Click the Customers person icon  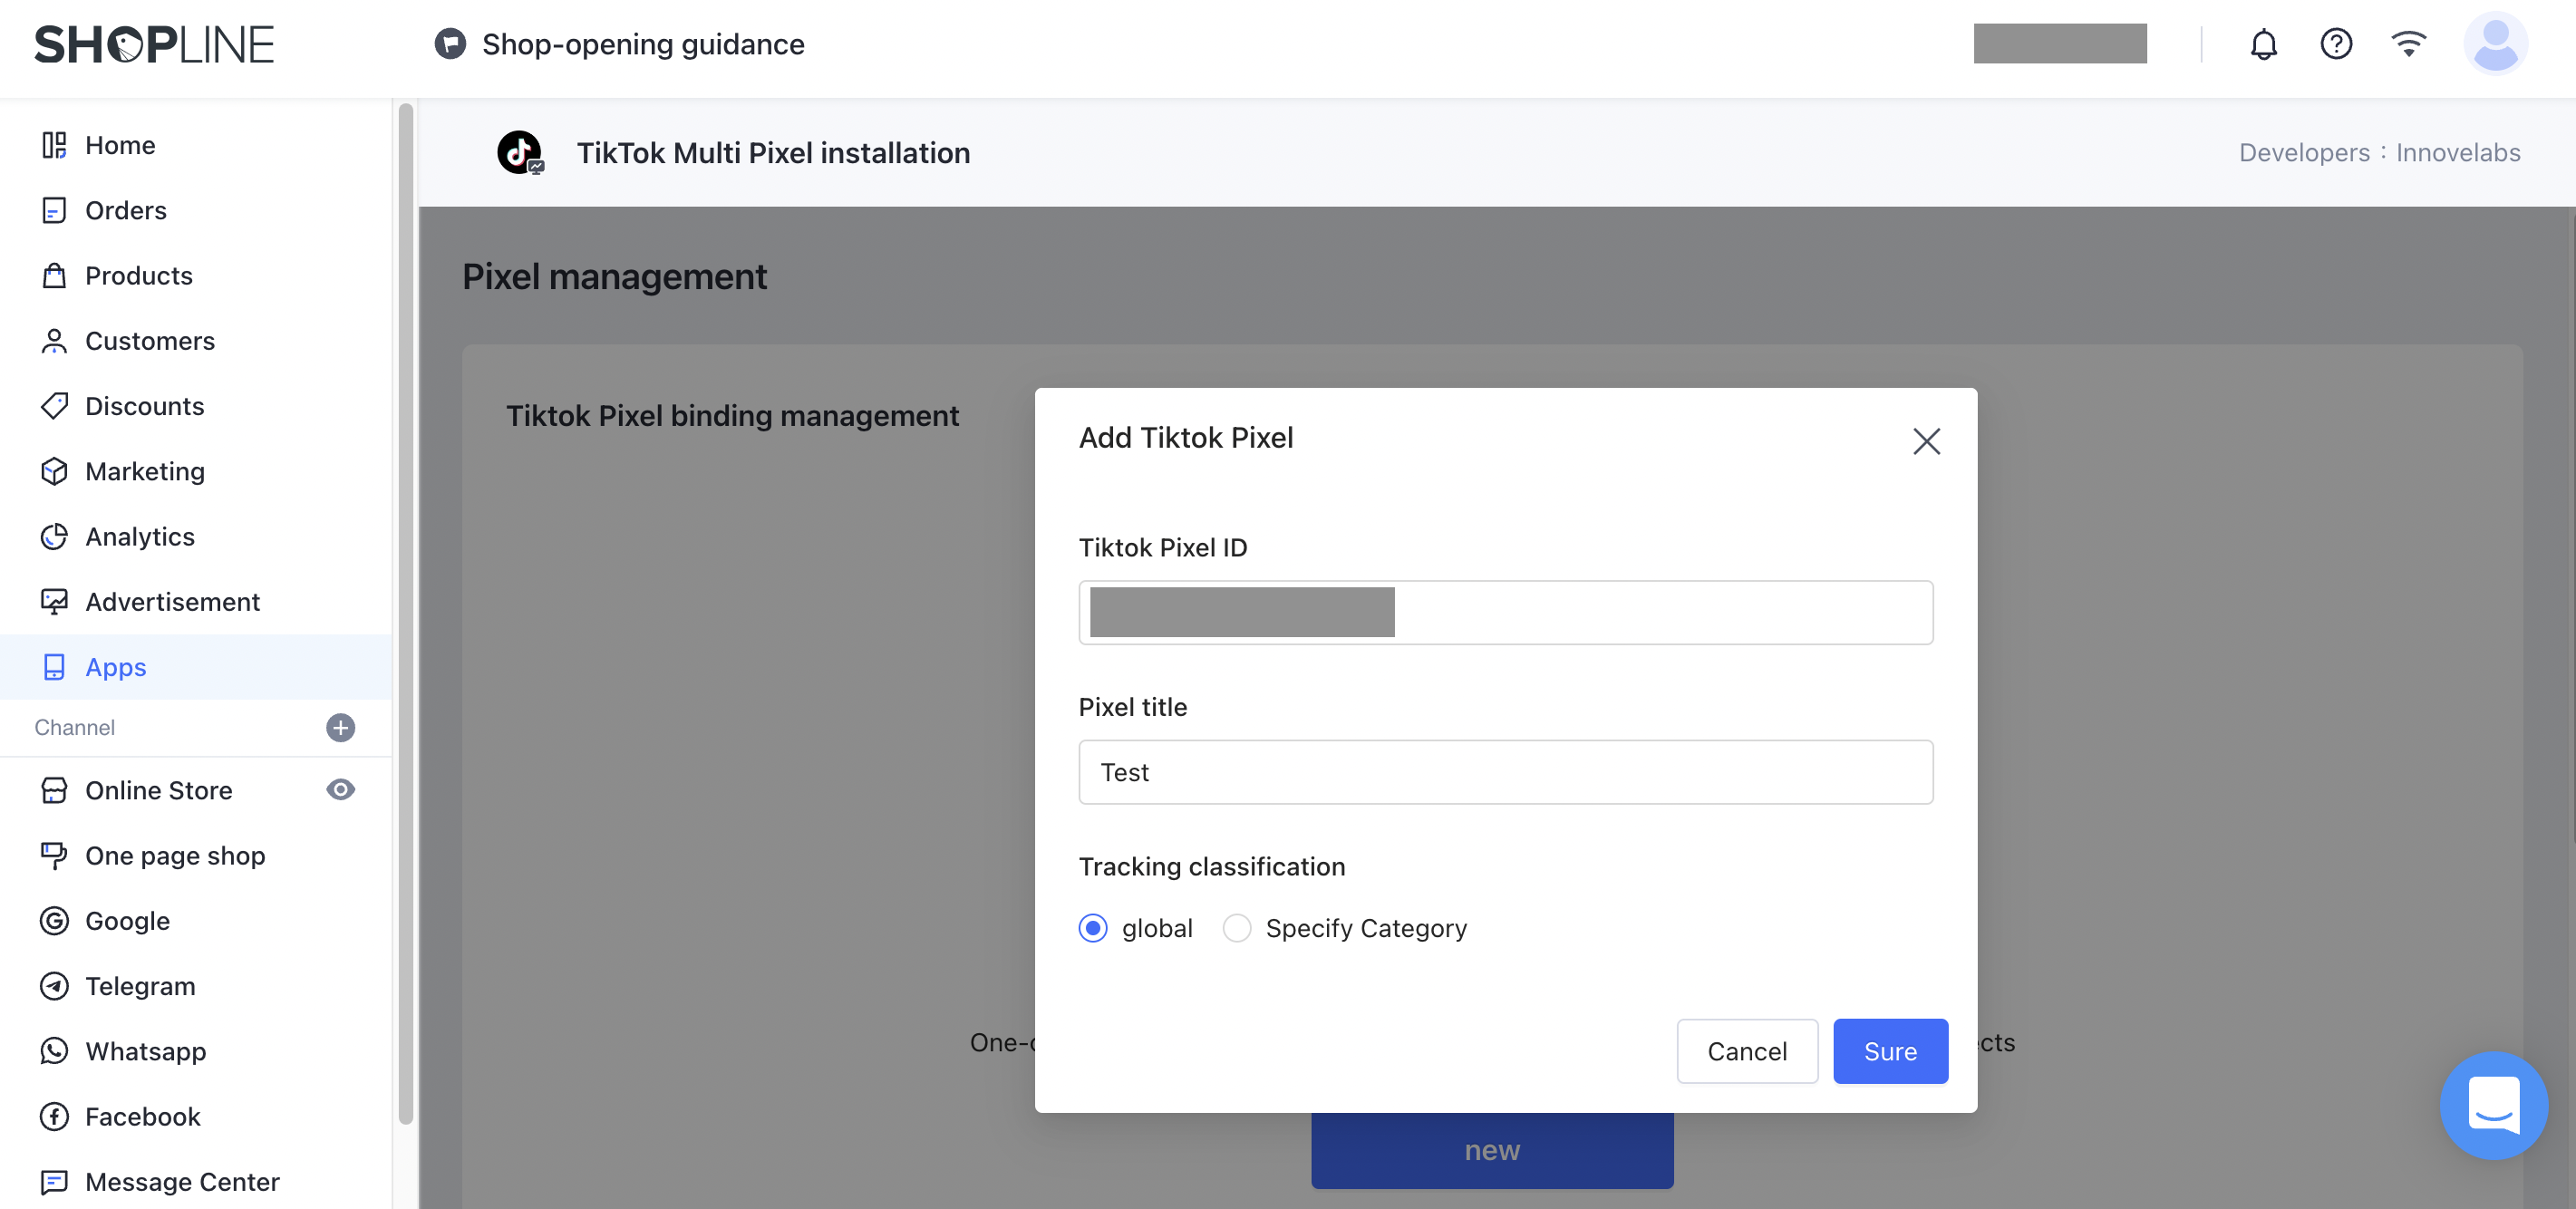click(x=54, y=341)
